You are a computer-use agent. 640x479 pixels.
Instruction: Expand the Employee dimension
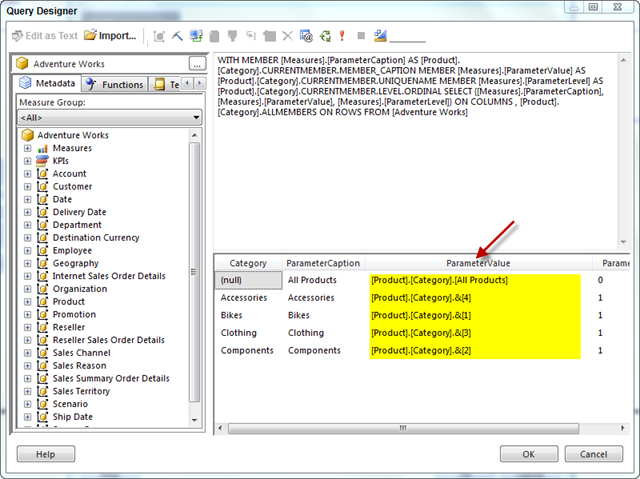(x=27, y=251)
